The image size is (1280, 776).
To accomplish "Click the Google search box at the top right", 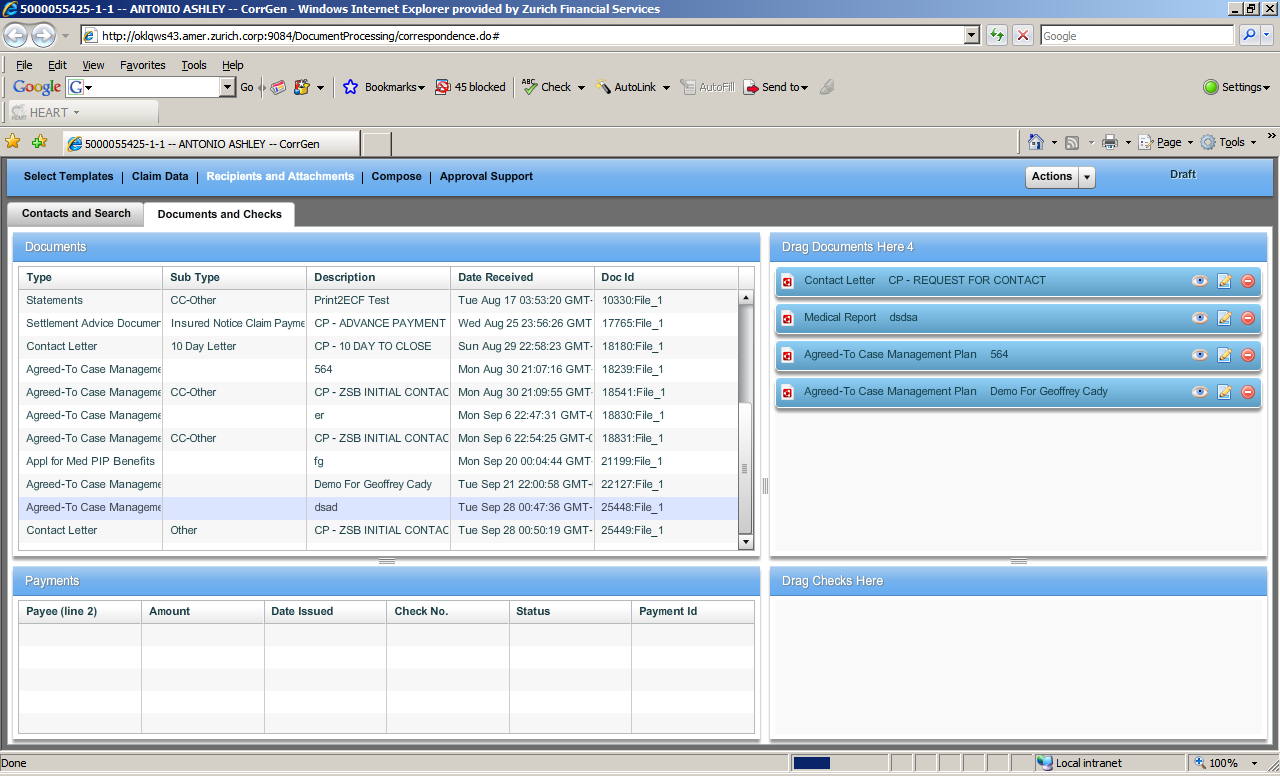I will pos(1137,35).
